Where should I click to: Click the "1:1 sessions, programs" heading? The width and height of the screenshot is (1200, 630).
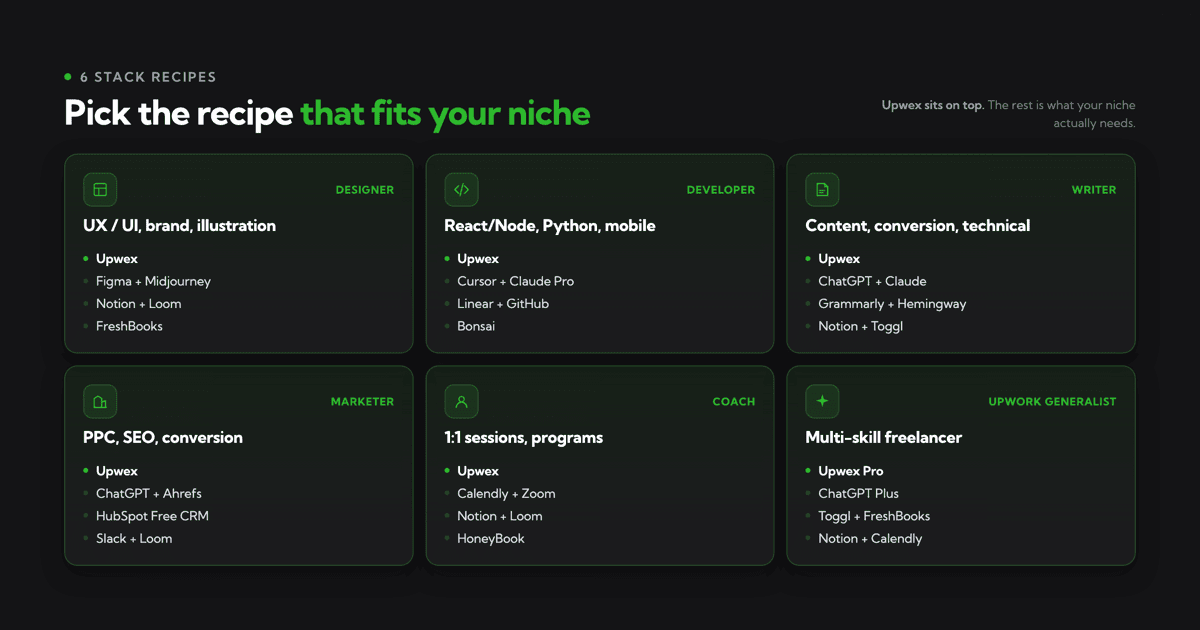click(x=524, y=438)
